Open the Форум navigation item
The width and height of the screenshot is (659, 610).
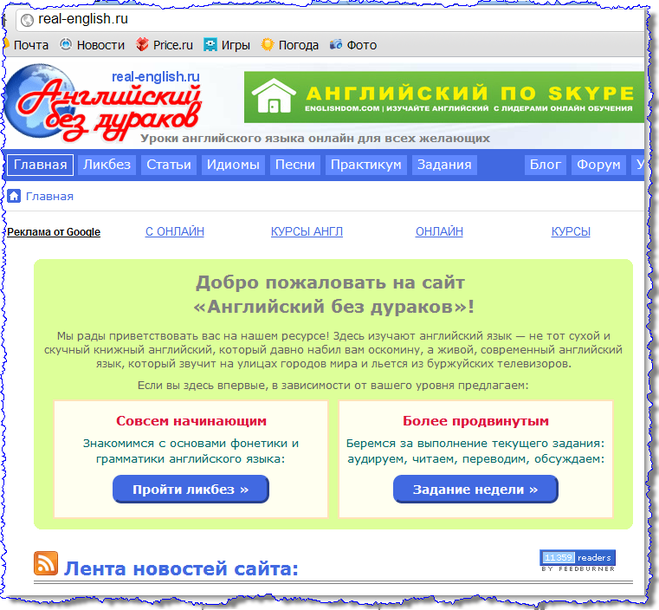tap(599, 165)
